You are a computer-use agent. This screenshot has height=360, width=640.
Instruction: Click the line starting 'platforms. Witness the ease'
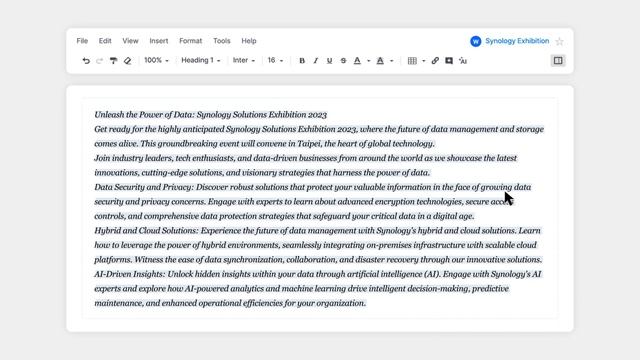tap(318, 260)
